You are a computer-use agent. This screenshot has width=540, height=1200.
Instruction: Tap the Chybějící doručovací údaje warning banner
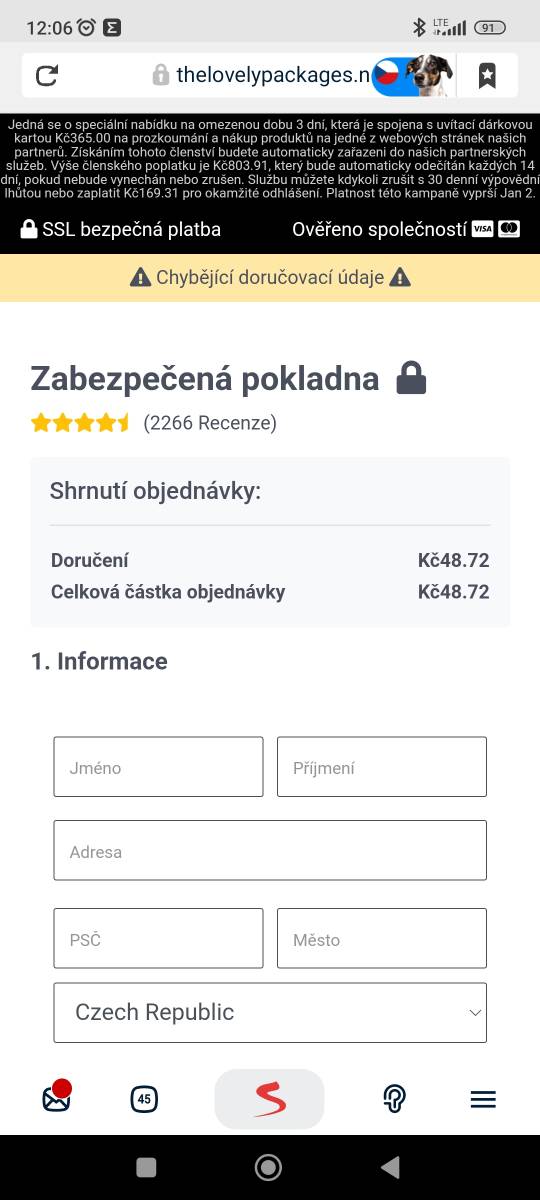coord(270,278)
